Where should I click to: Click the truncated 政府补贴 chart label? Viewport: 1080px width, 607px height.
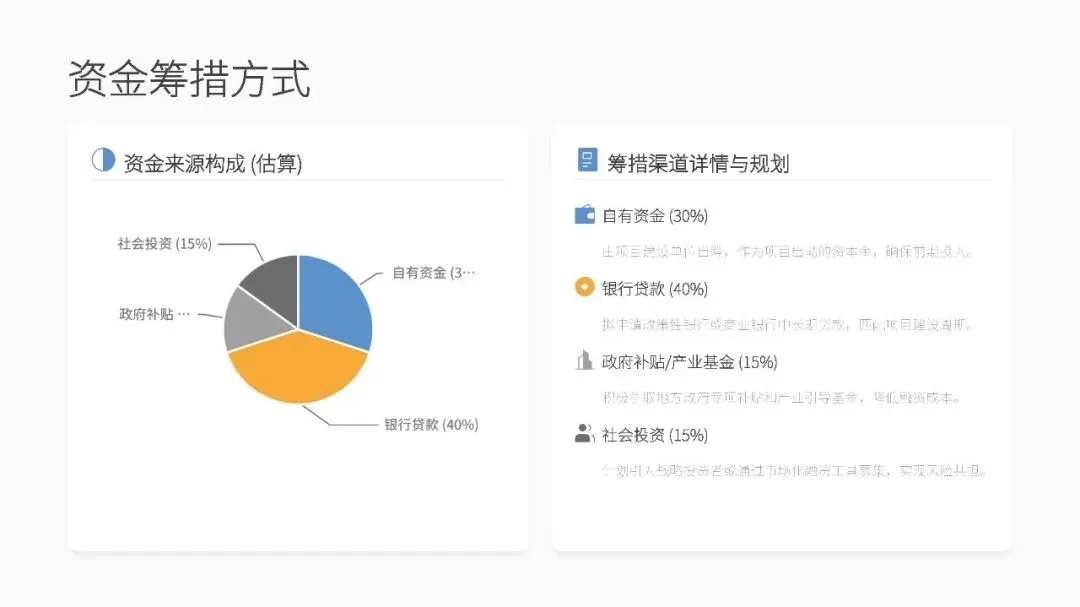pyautogui.click(x=154, y=314)
